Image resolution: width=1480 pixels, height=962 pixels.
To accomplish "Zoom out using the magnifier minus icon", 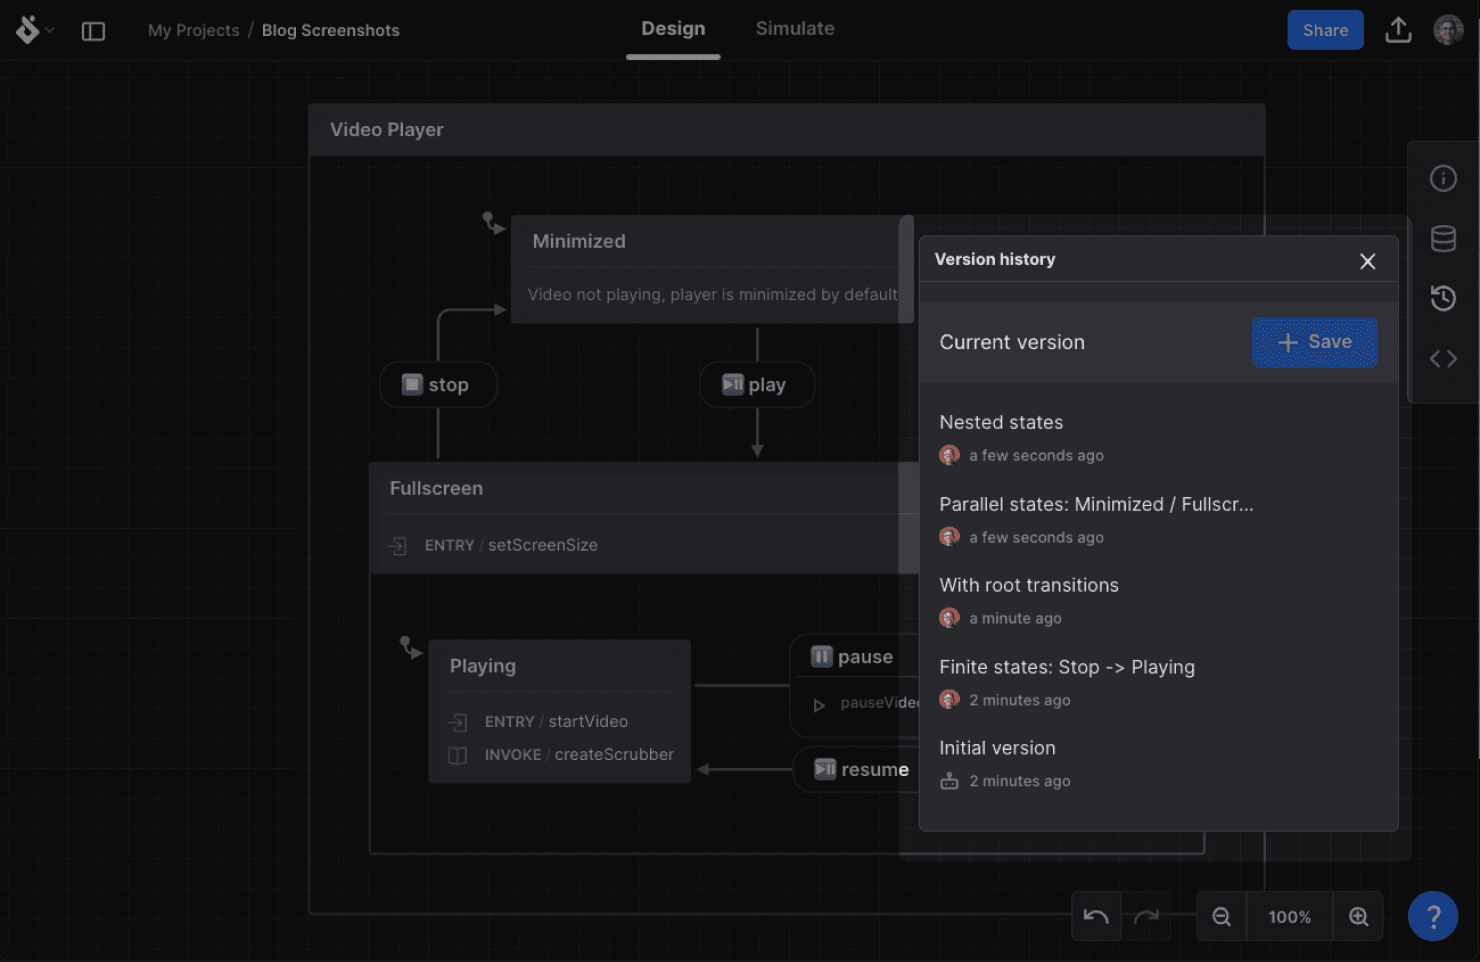I will pyautogui.click(x=1221, y=916).
